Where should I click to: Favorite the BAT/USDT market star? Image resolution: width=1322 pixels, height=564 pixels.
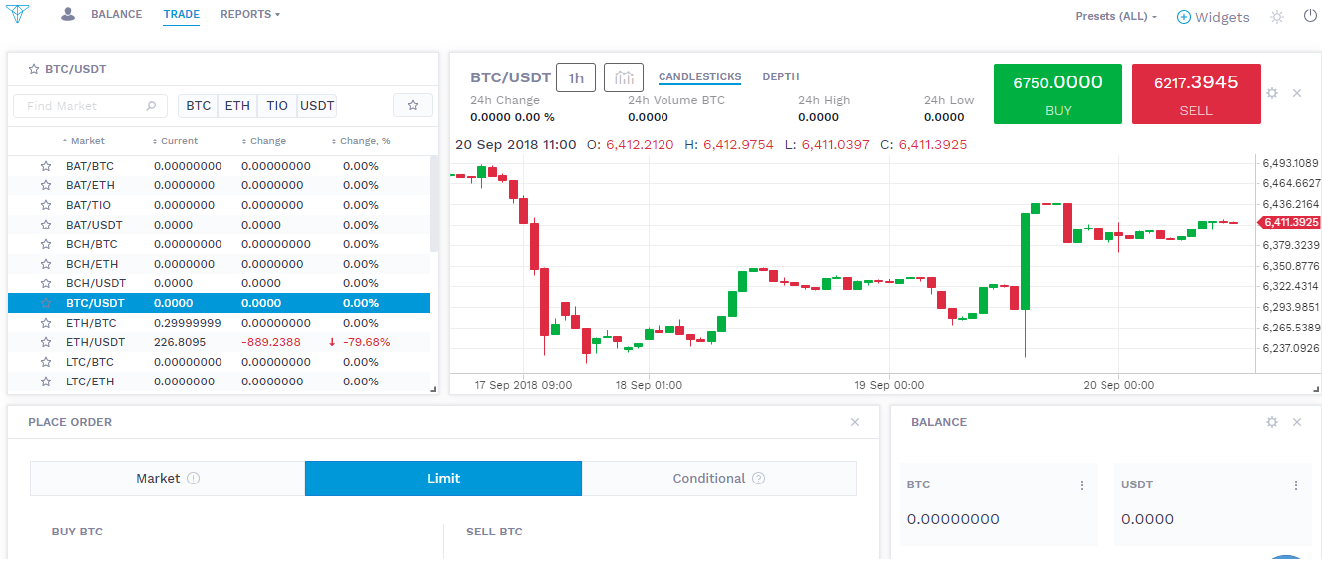46,225
